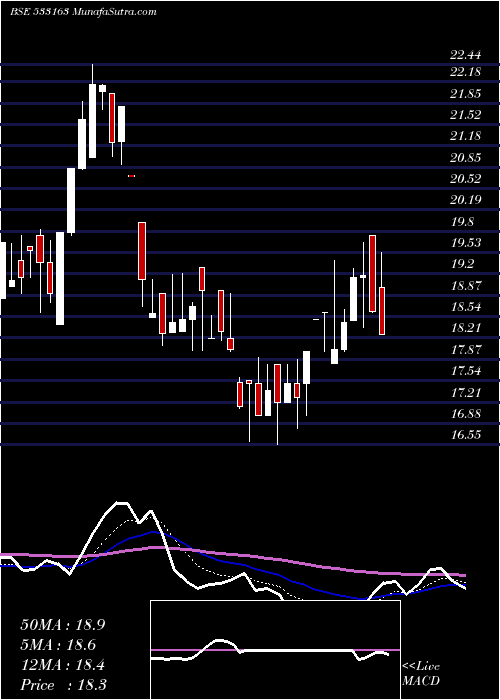Click the BSE 533163 MunafaSutra.com header text
500x700 pixels.
(x=83, y=12)
